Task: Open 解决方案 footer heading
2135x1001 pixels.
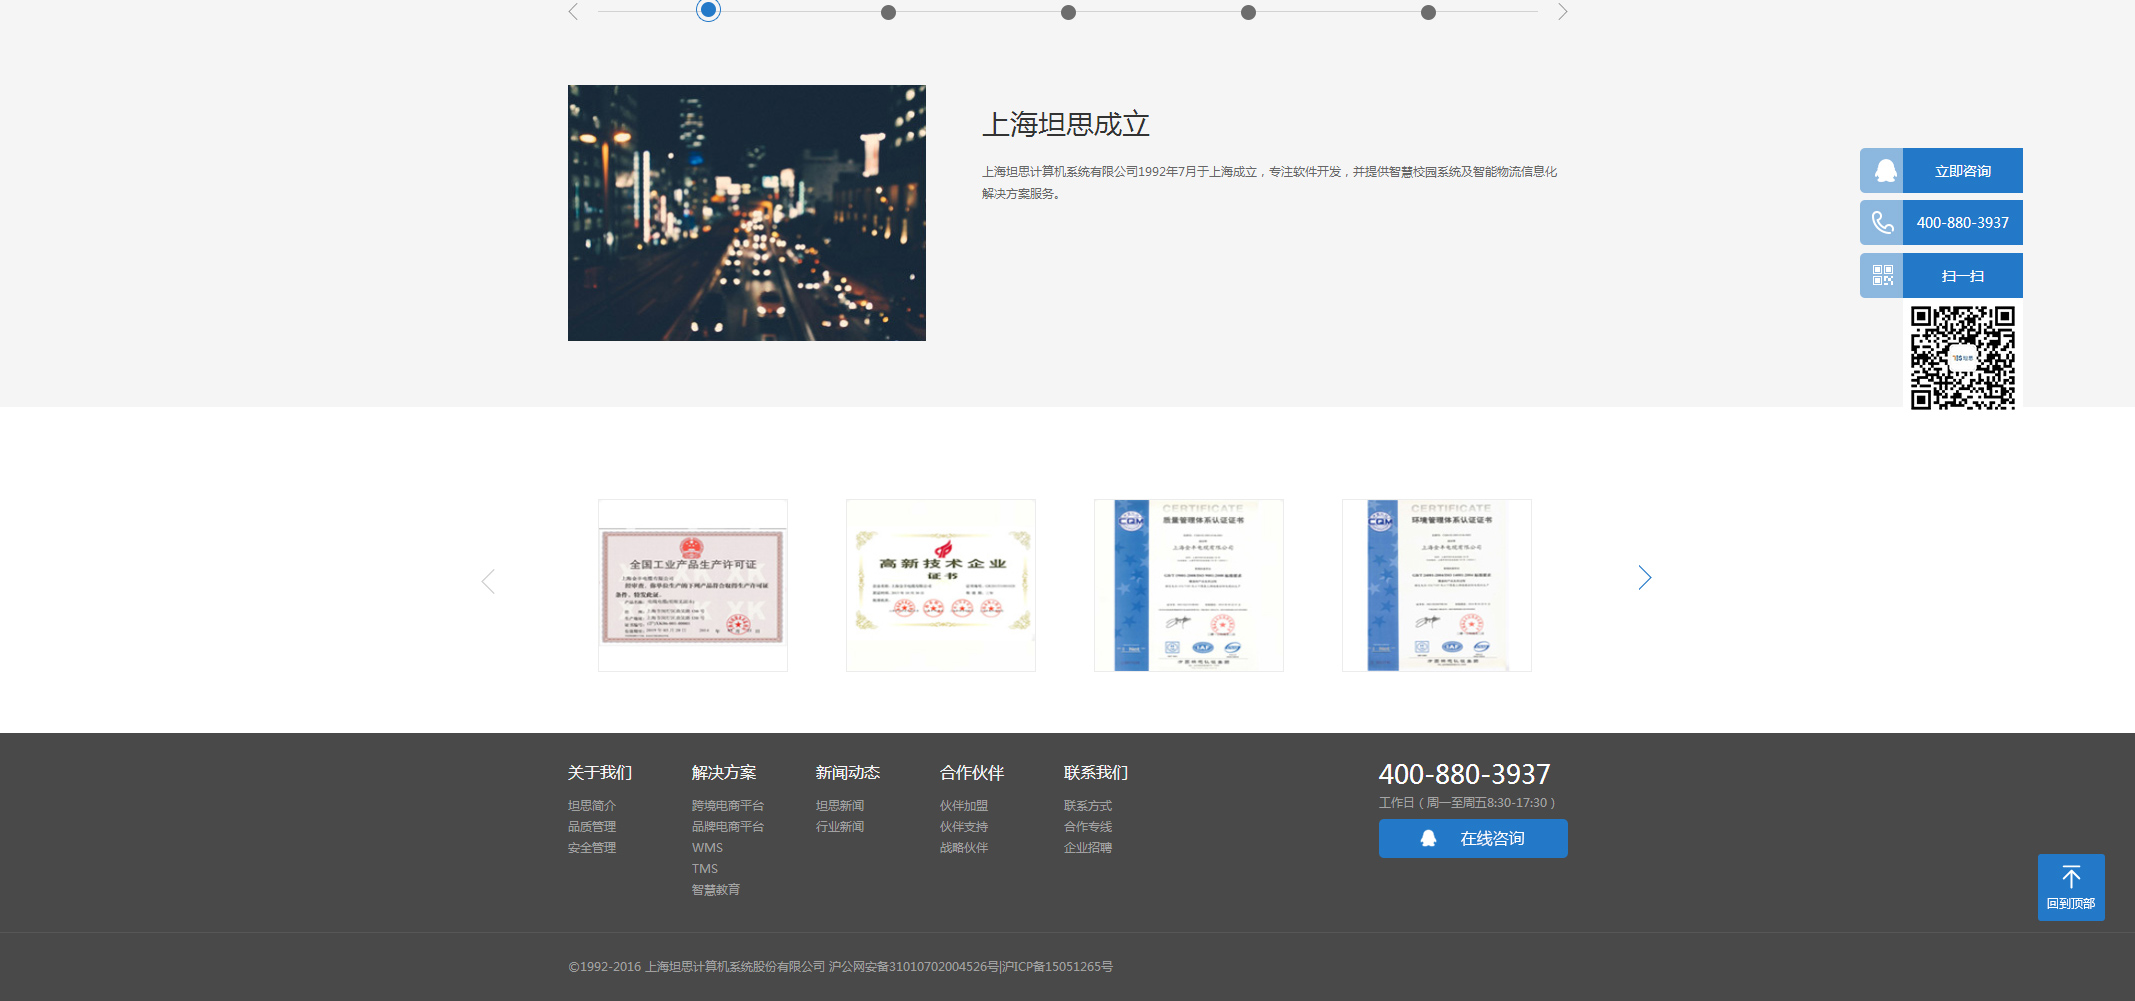Action: tap(724, 773)
